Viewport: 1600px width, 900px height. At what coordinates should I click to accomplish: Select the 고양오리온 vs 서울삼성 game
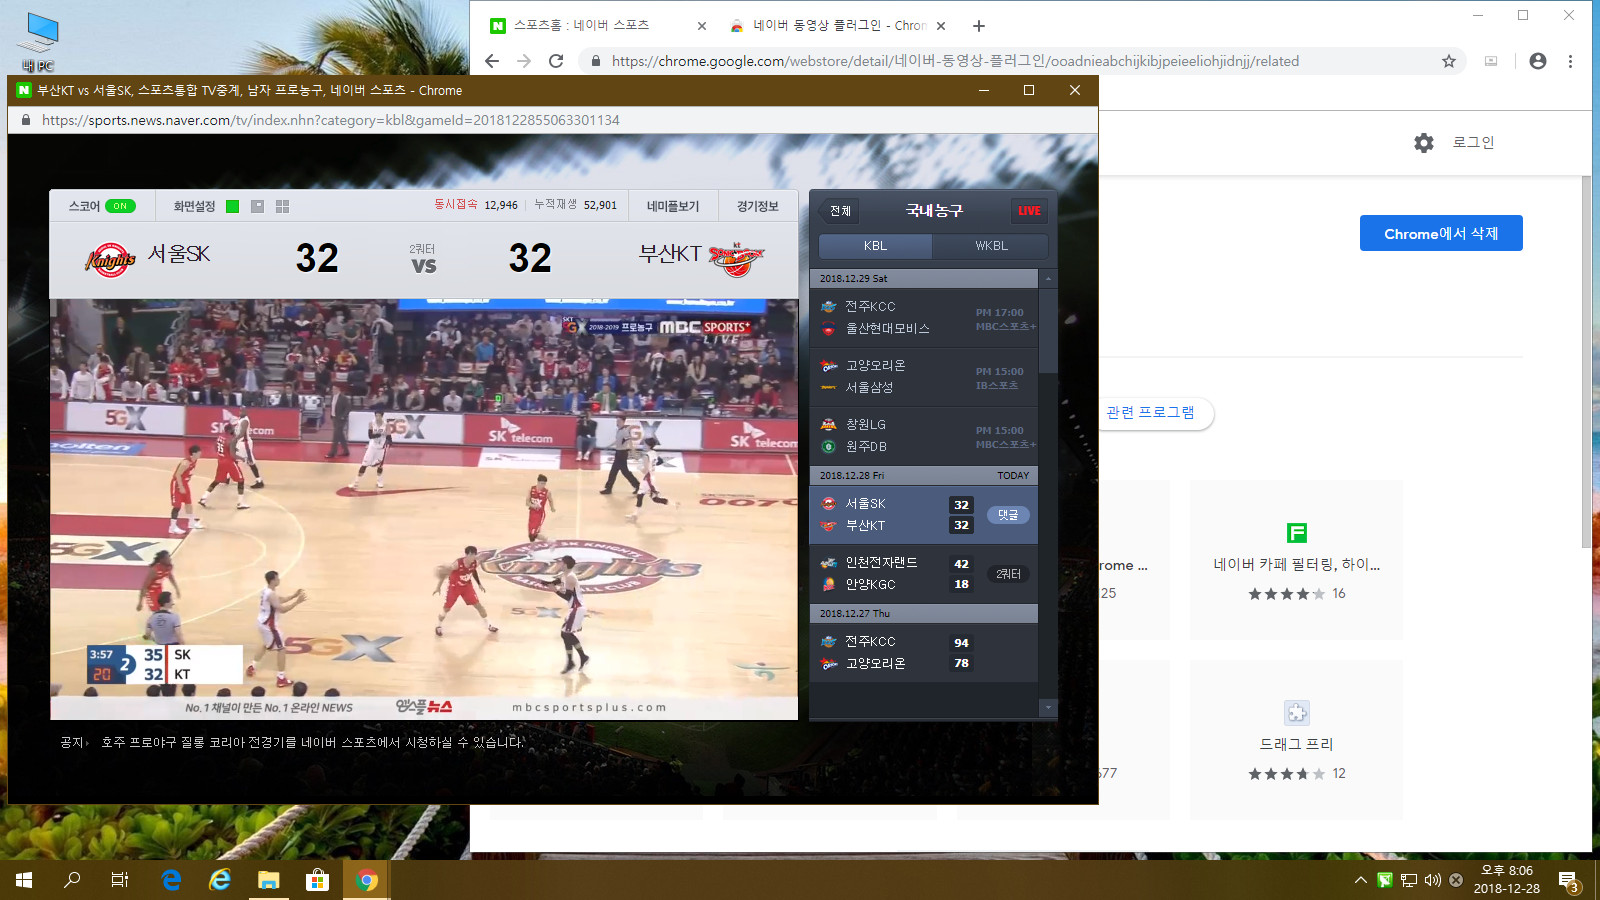click(924, 377)
